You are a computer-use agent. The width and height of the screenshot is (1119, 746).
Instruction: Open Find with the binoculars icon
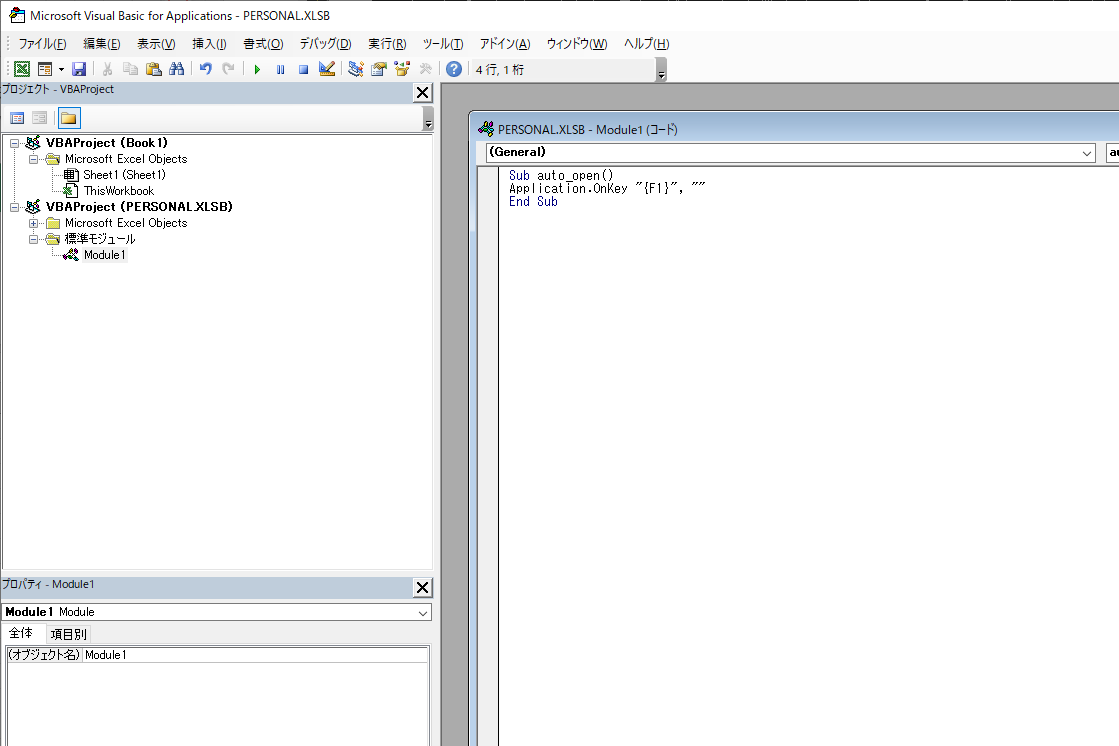coord(176,69)
